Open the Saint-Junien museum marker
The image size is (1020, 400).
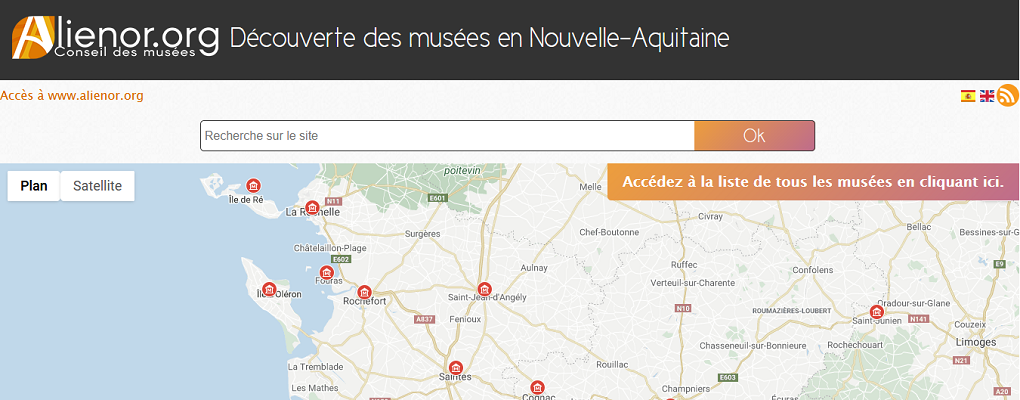pos(876,312)
